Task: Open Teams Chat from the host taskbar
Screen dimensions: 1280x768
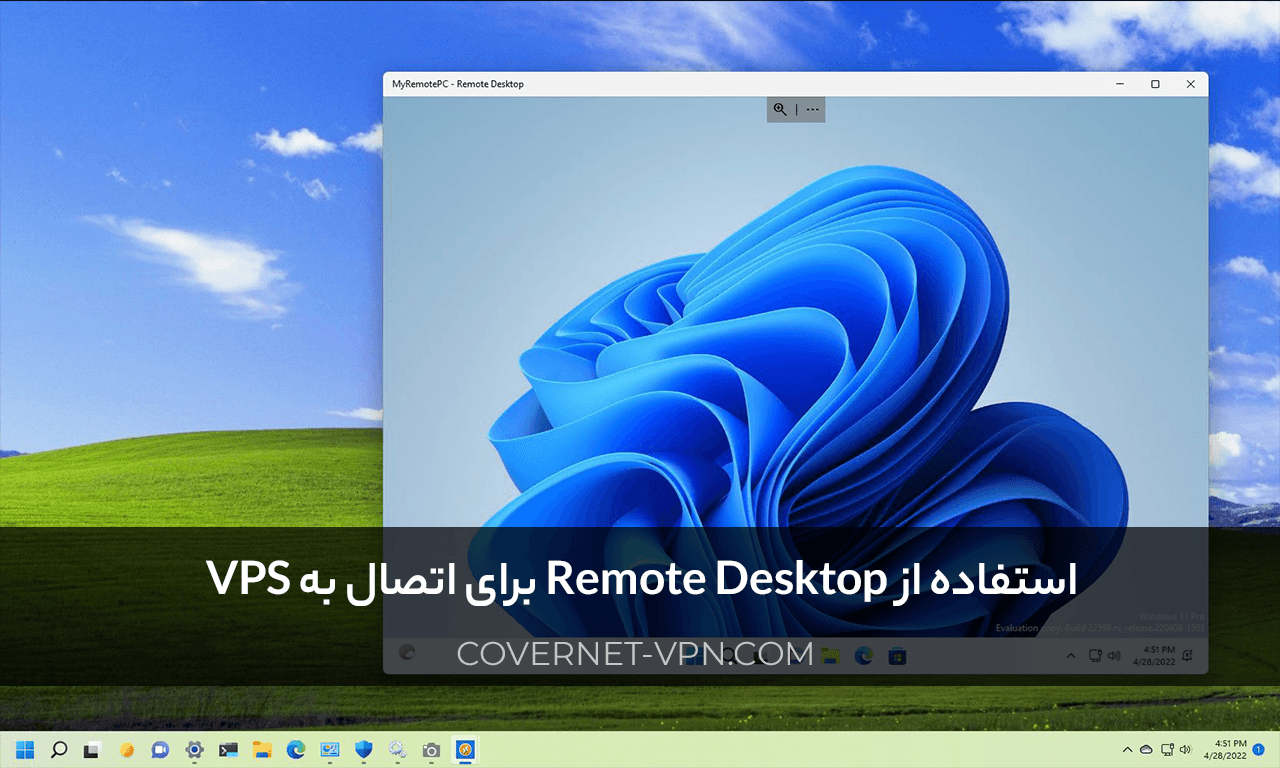Action: click(x=159, y=749)
